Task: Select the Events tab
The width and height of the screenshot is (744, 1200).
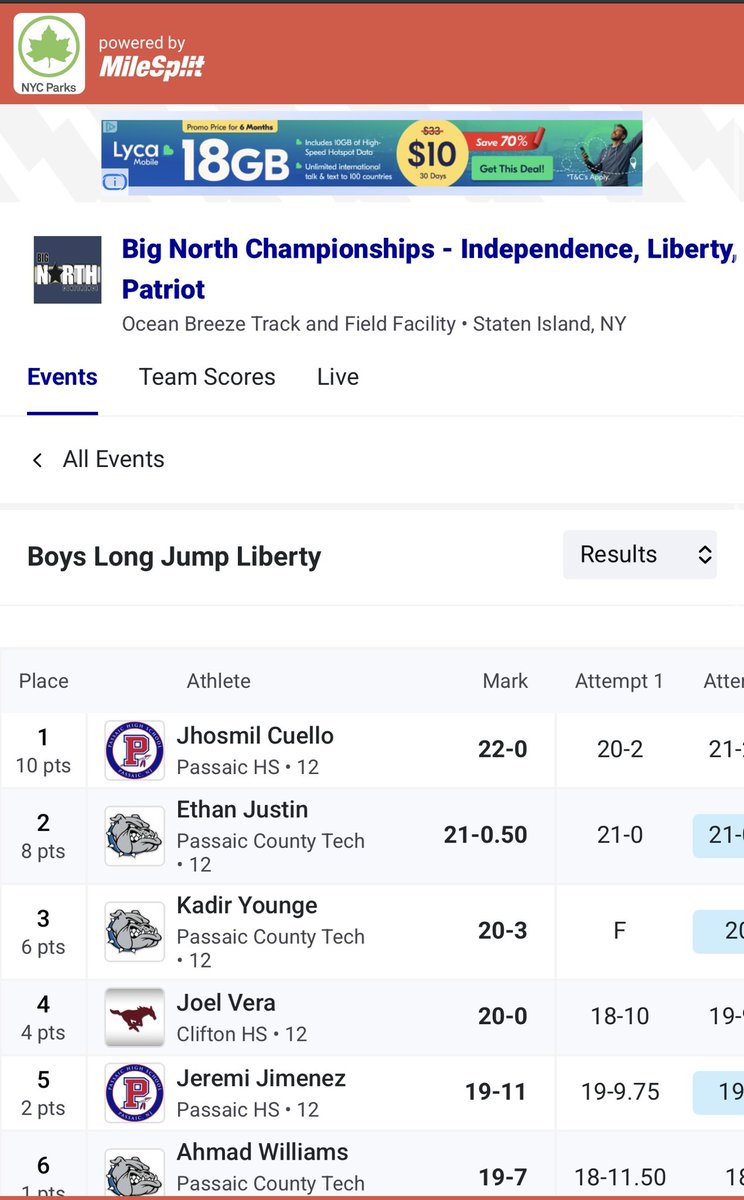Action: (62, 377)
